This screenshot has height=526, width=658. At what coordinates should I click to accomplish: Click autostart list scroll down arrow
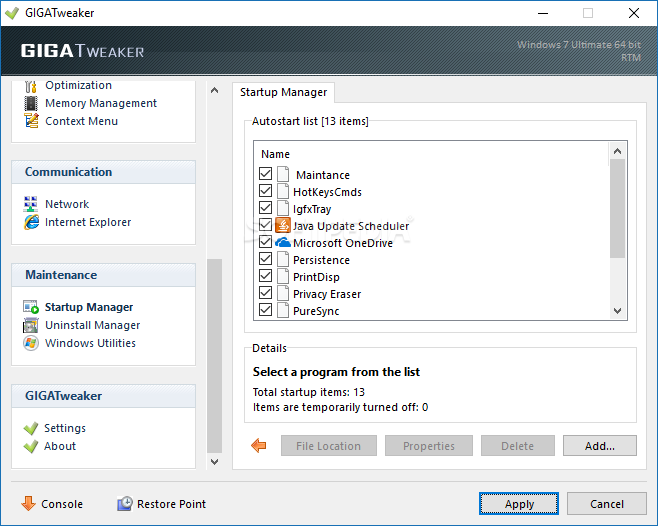pos(617,311)
